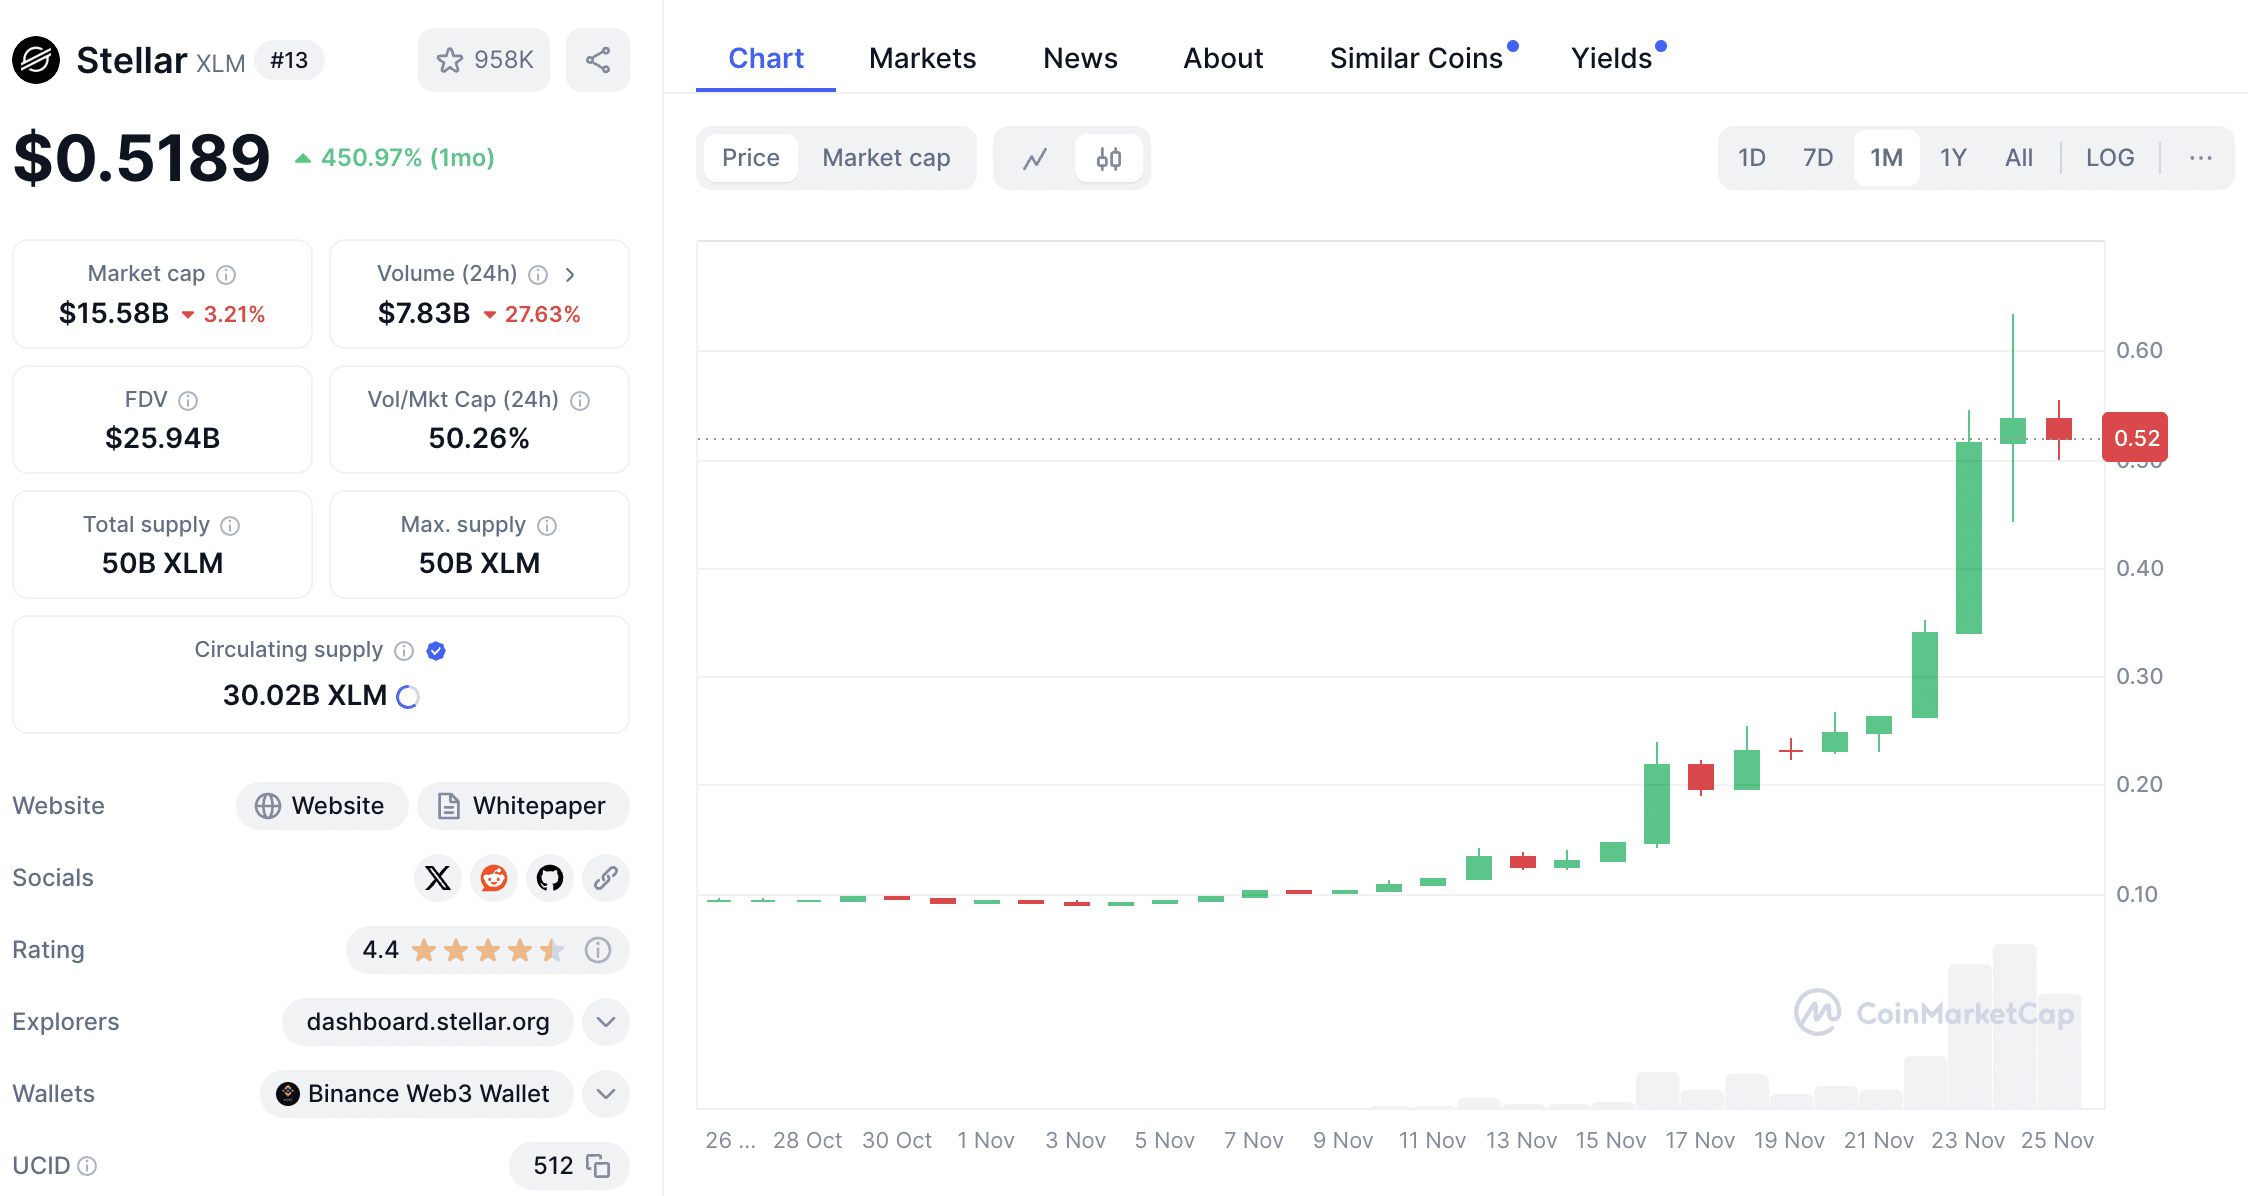Open Stellar's X social profile
The width and height of the screenshot is (2248, 1196).
[438, 878]
